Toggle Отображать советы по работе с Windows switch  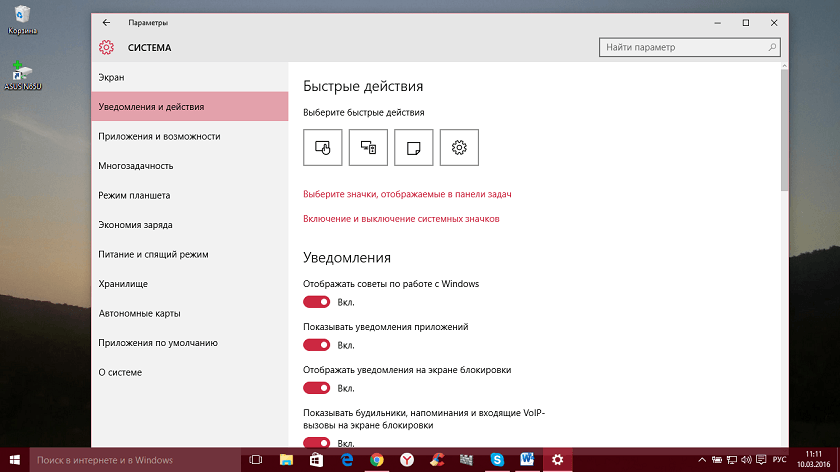(x=317, y=302)
